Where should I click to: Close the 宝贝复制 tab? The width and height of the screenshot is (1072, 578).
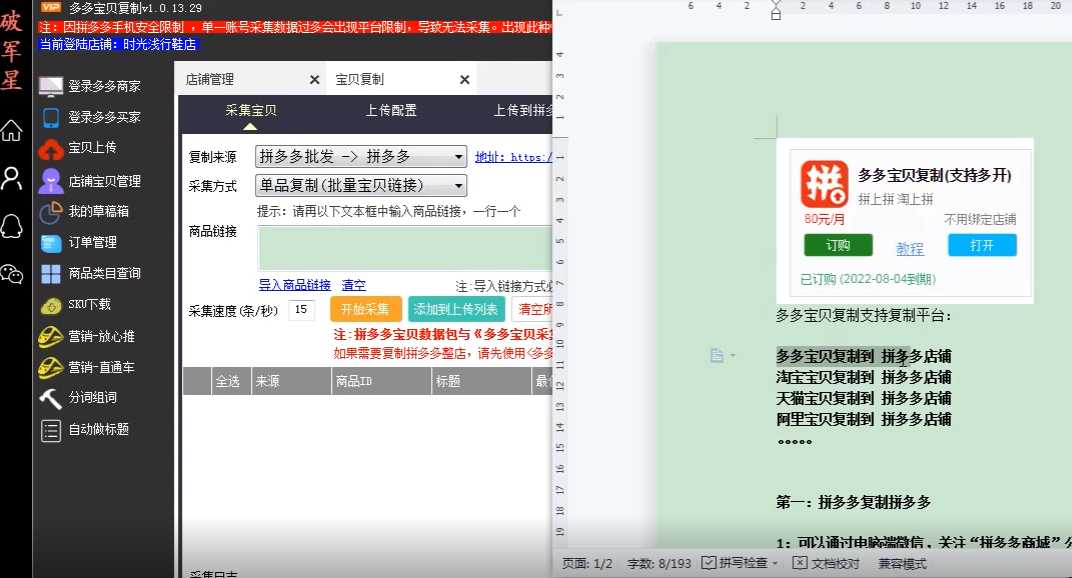pyautogui.click(x=465, y=80)
